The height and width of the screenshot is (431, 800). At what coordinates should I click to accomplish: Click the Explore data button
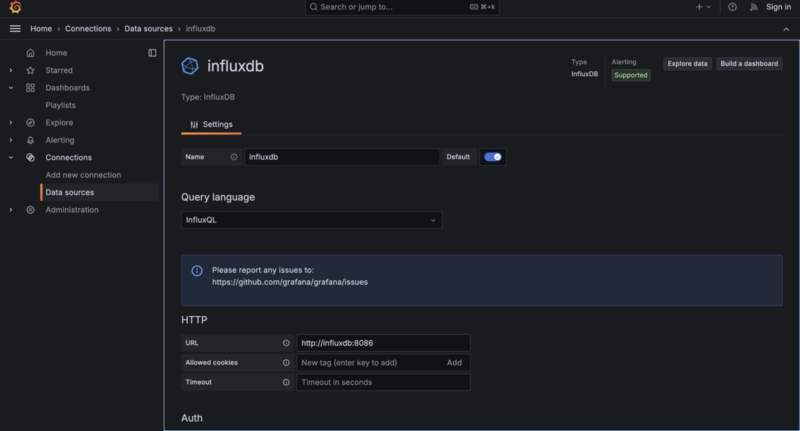click(x=687, y=64)
